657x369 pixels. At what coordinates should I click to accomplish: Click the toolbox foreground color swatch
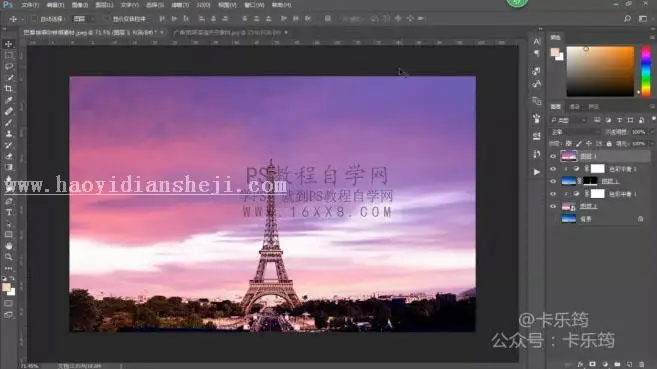coord(6,287)
